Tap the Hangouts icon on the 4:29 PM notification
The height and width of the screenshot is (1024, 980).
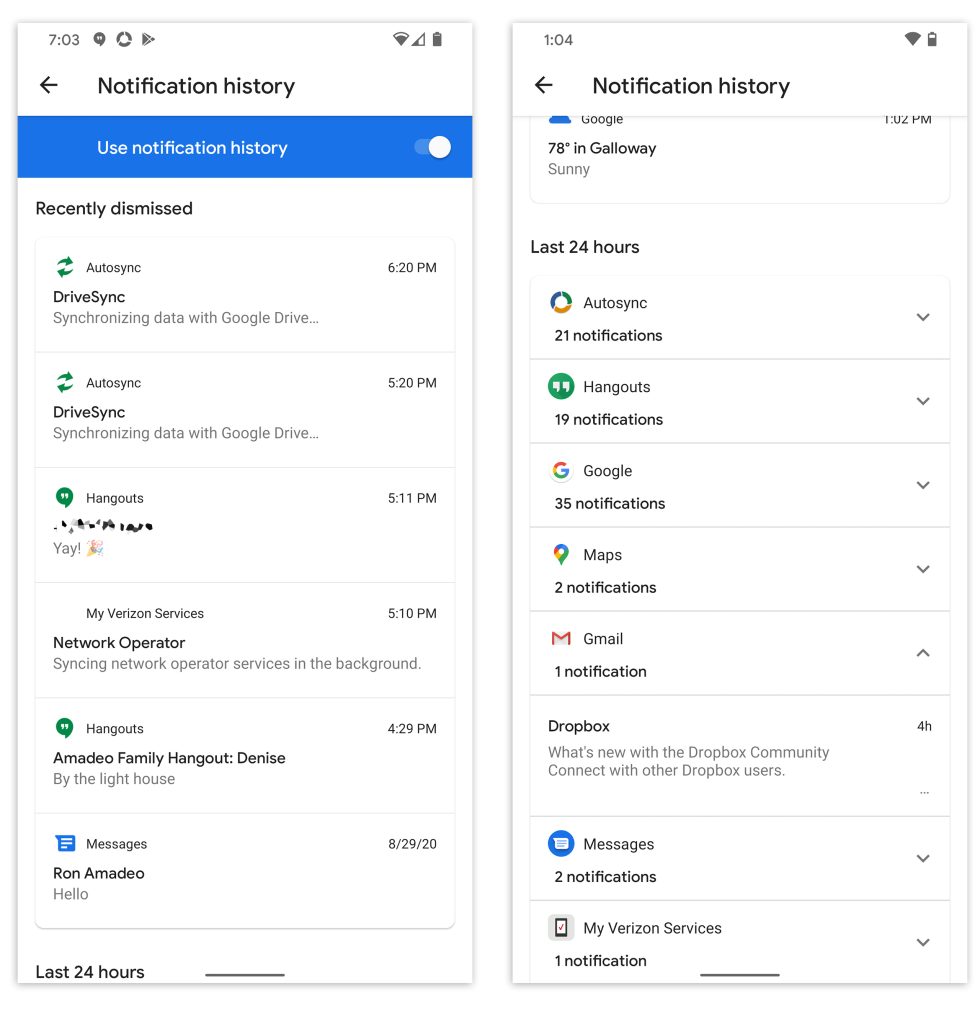(65, 728)
